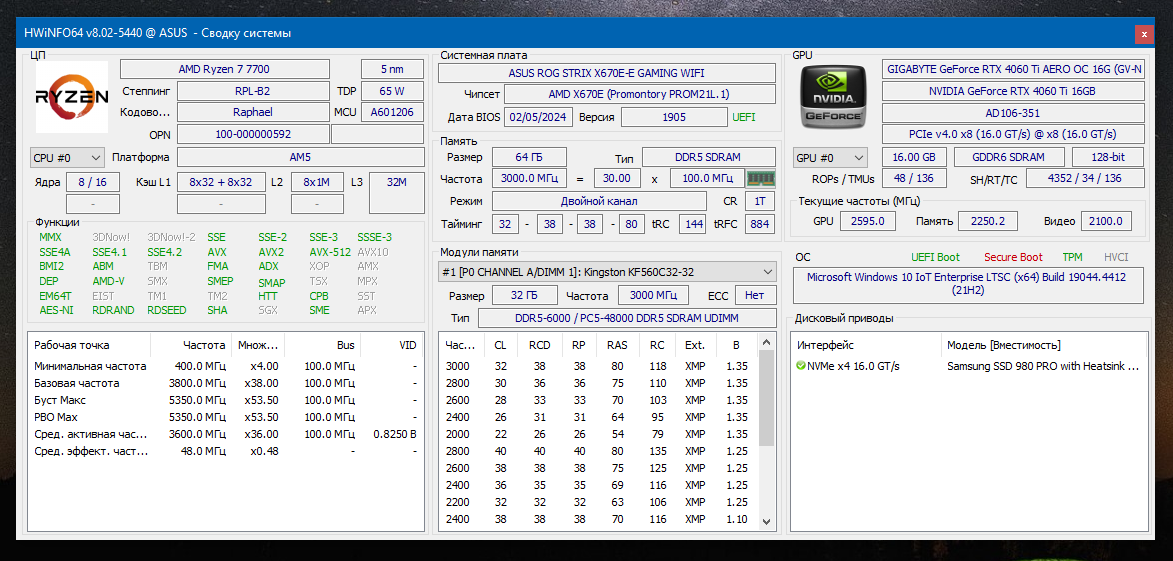Click the HVCI status label
The width and height of the screenshot is (1173, 561).
point(1116,257)
